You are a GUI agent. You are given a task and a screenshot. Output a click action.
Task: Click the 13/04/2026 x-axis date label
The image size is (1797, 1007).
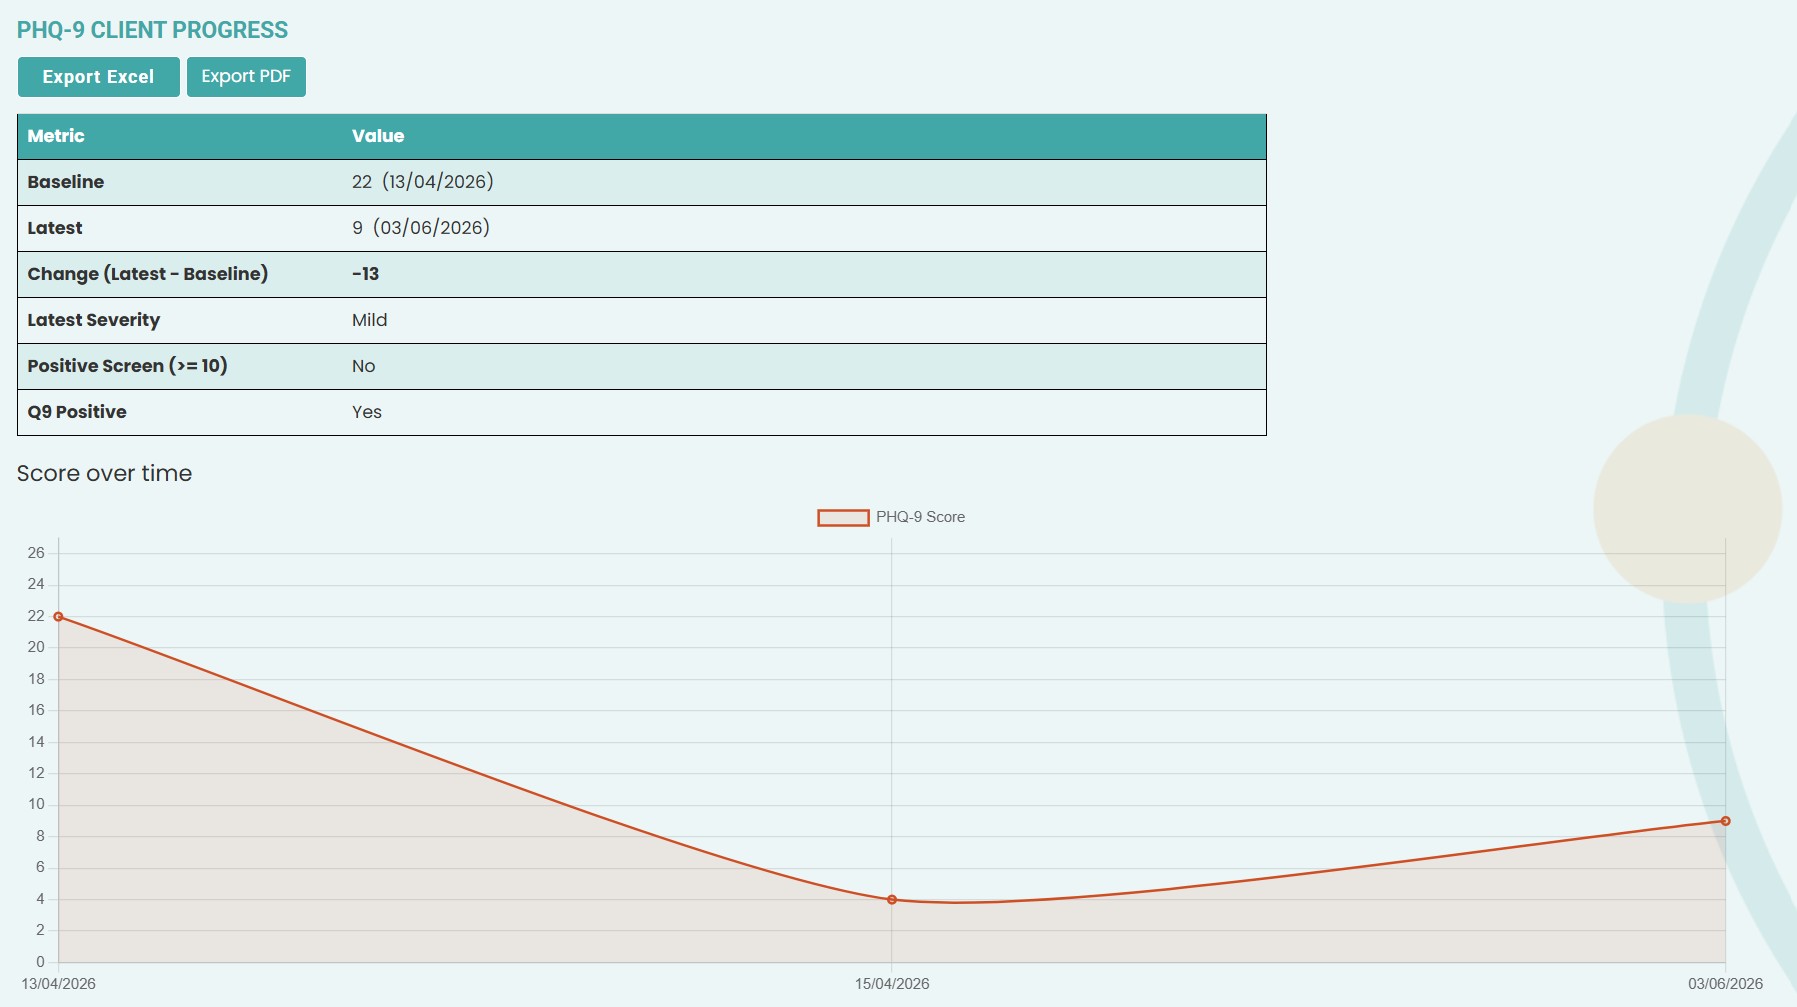coord(59,984)
